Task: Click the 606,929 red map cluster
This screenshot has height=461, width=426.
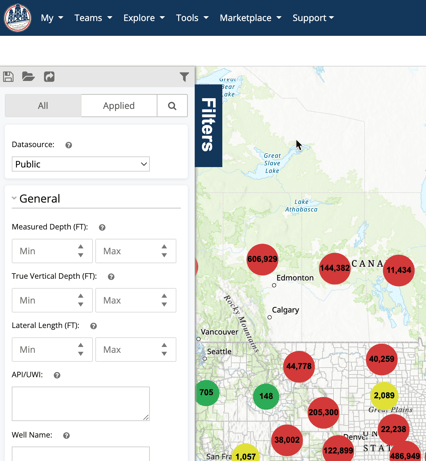Action: pyautogui.click(x=262, y=259)
